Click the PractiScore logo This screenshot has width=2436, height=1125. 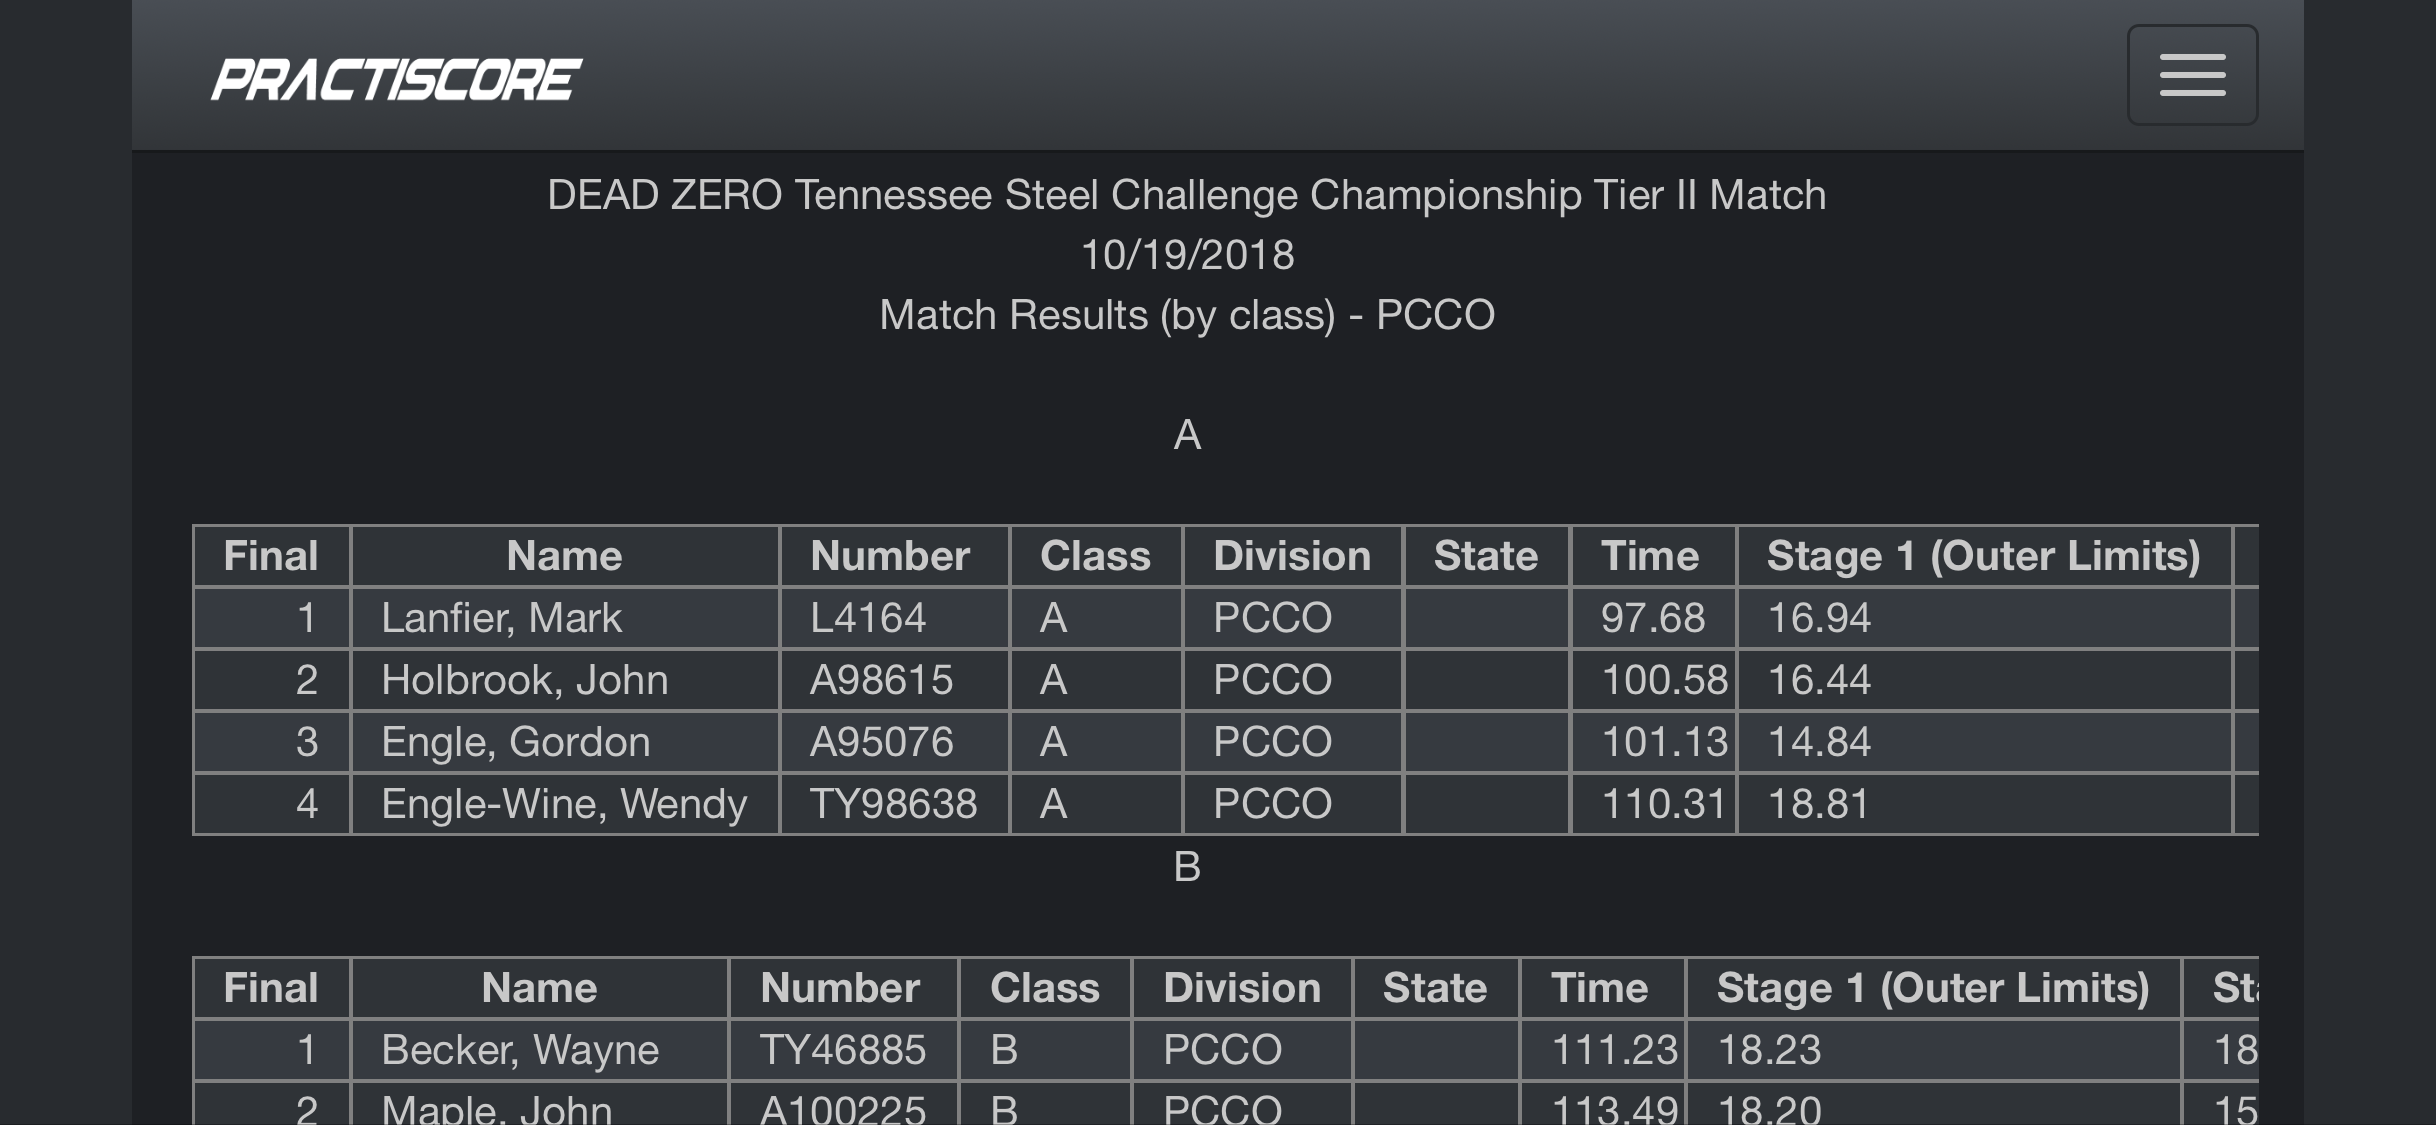click(396, 79)
